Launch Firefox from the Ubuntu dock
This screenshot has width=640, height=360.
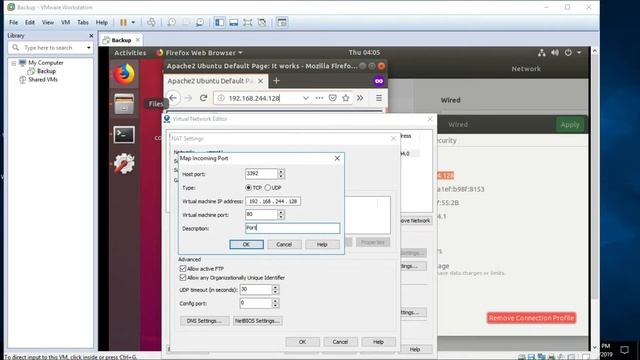(124, 74)
